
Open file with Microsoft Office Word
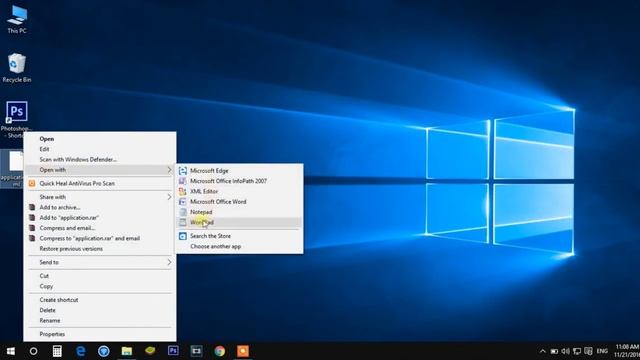pos(239,202)
